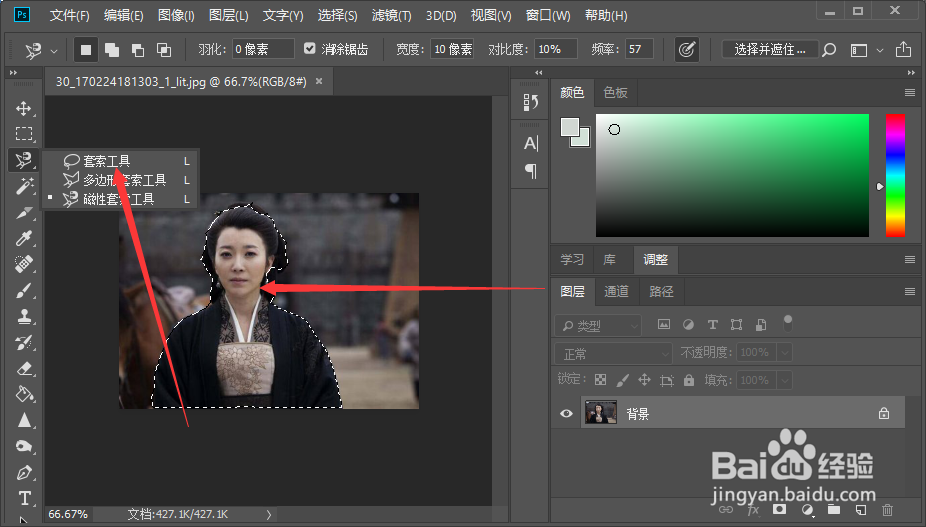The height and width of the screenshot is (527, 926).
Task: Switch to the 通道 tab
Action: coord(616,291)
